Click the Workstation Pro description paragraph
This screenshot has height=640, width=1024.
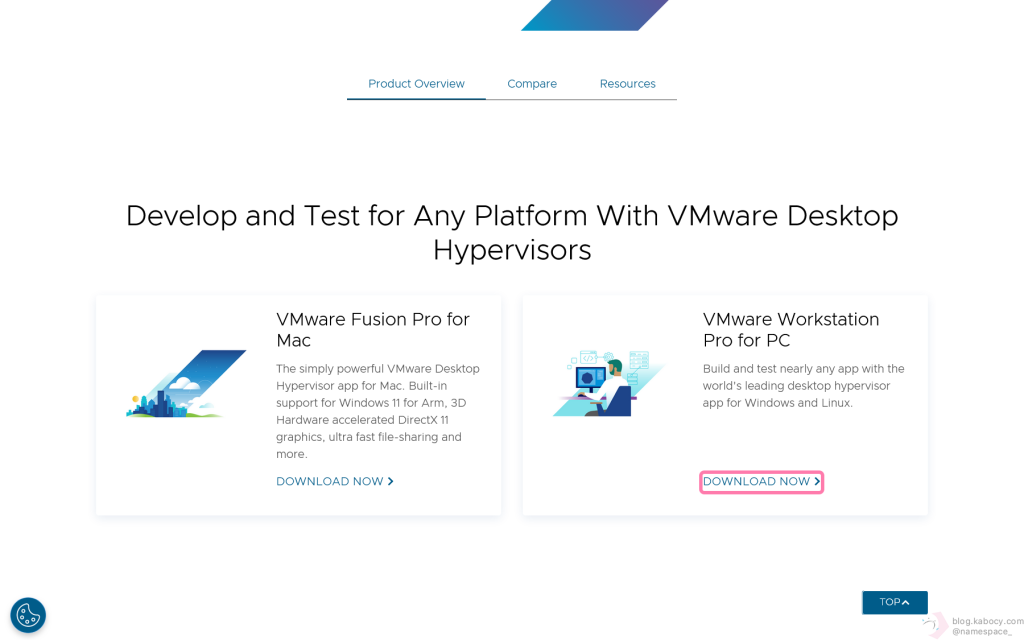pos(803,386)
